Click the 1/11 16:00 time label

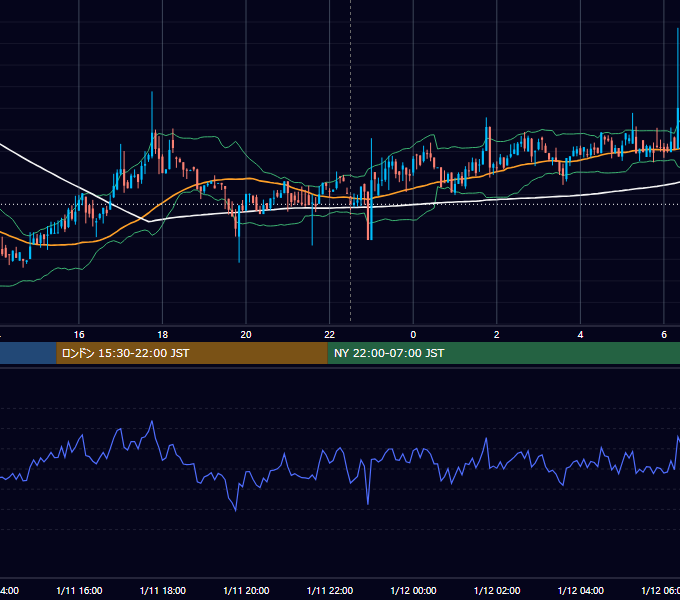[79, 590]
